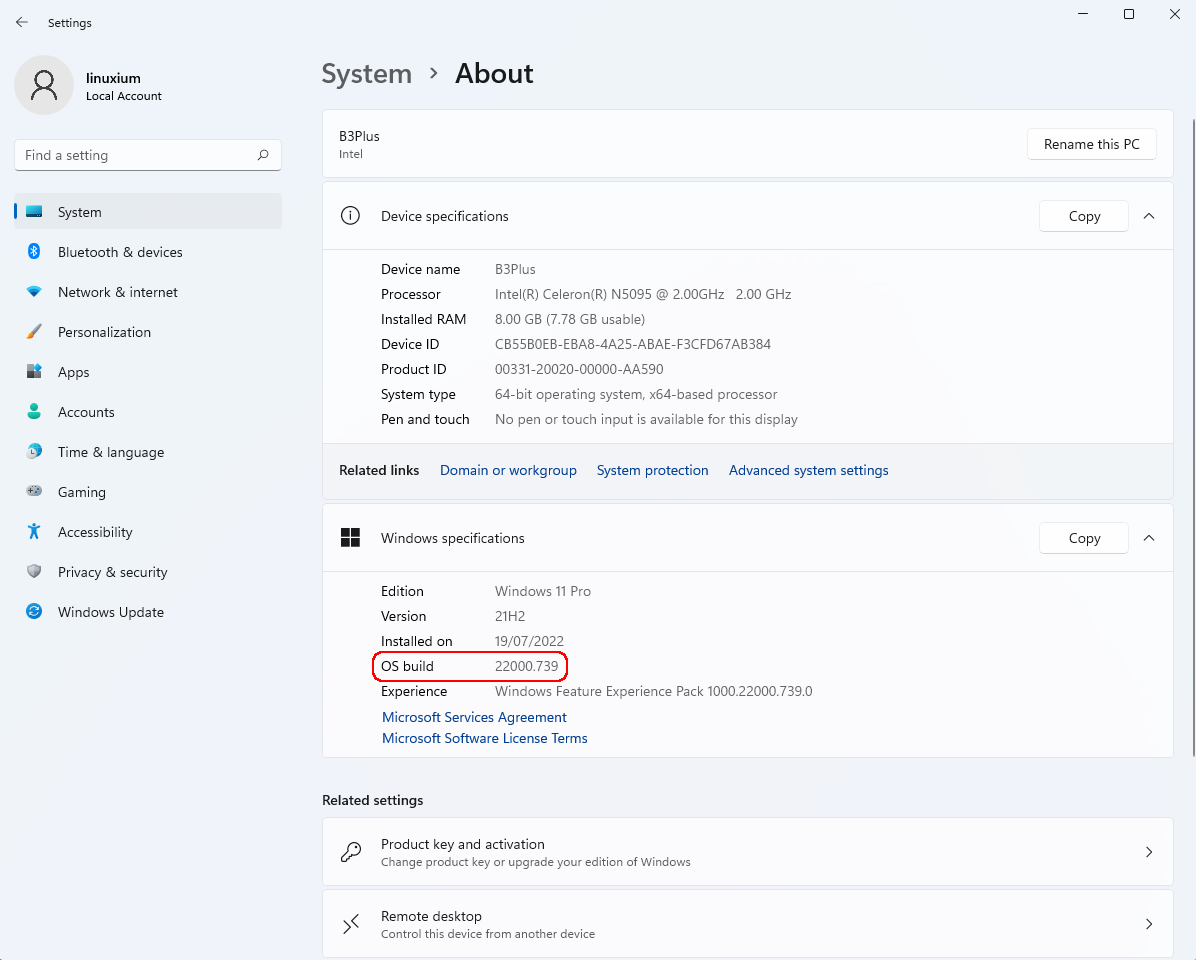Click the processor value Intel Celeron N5095
The width and height of the screenshot is (1196, 960).
(643, 294)
